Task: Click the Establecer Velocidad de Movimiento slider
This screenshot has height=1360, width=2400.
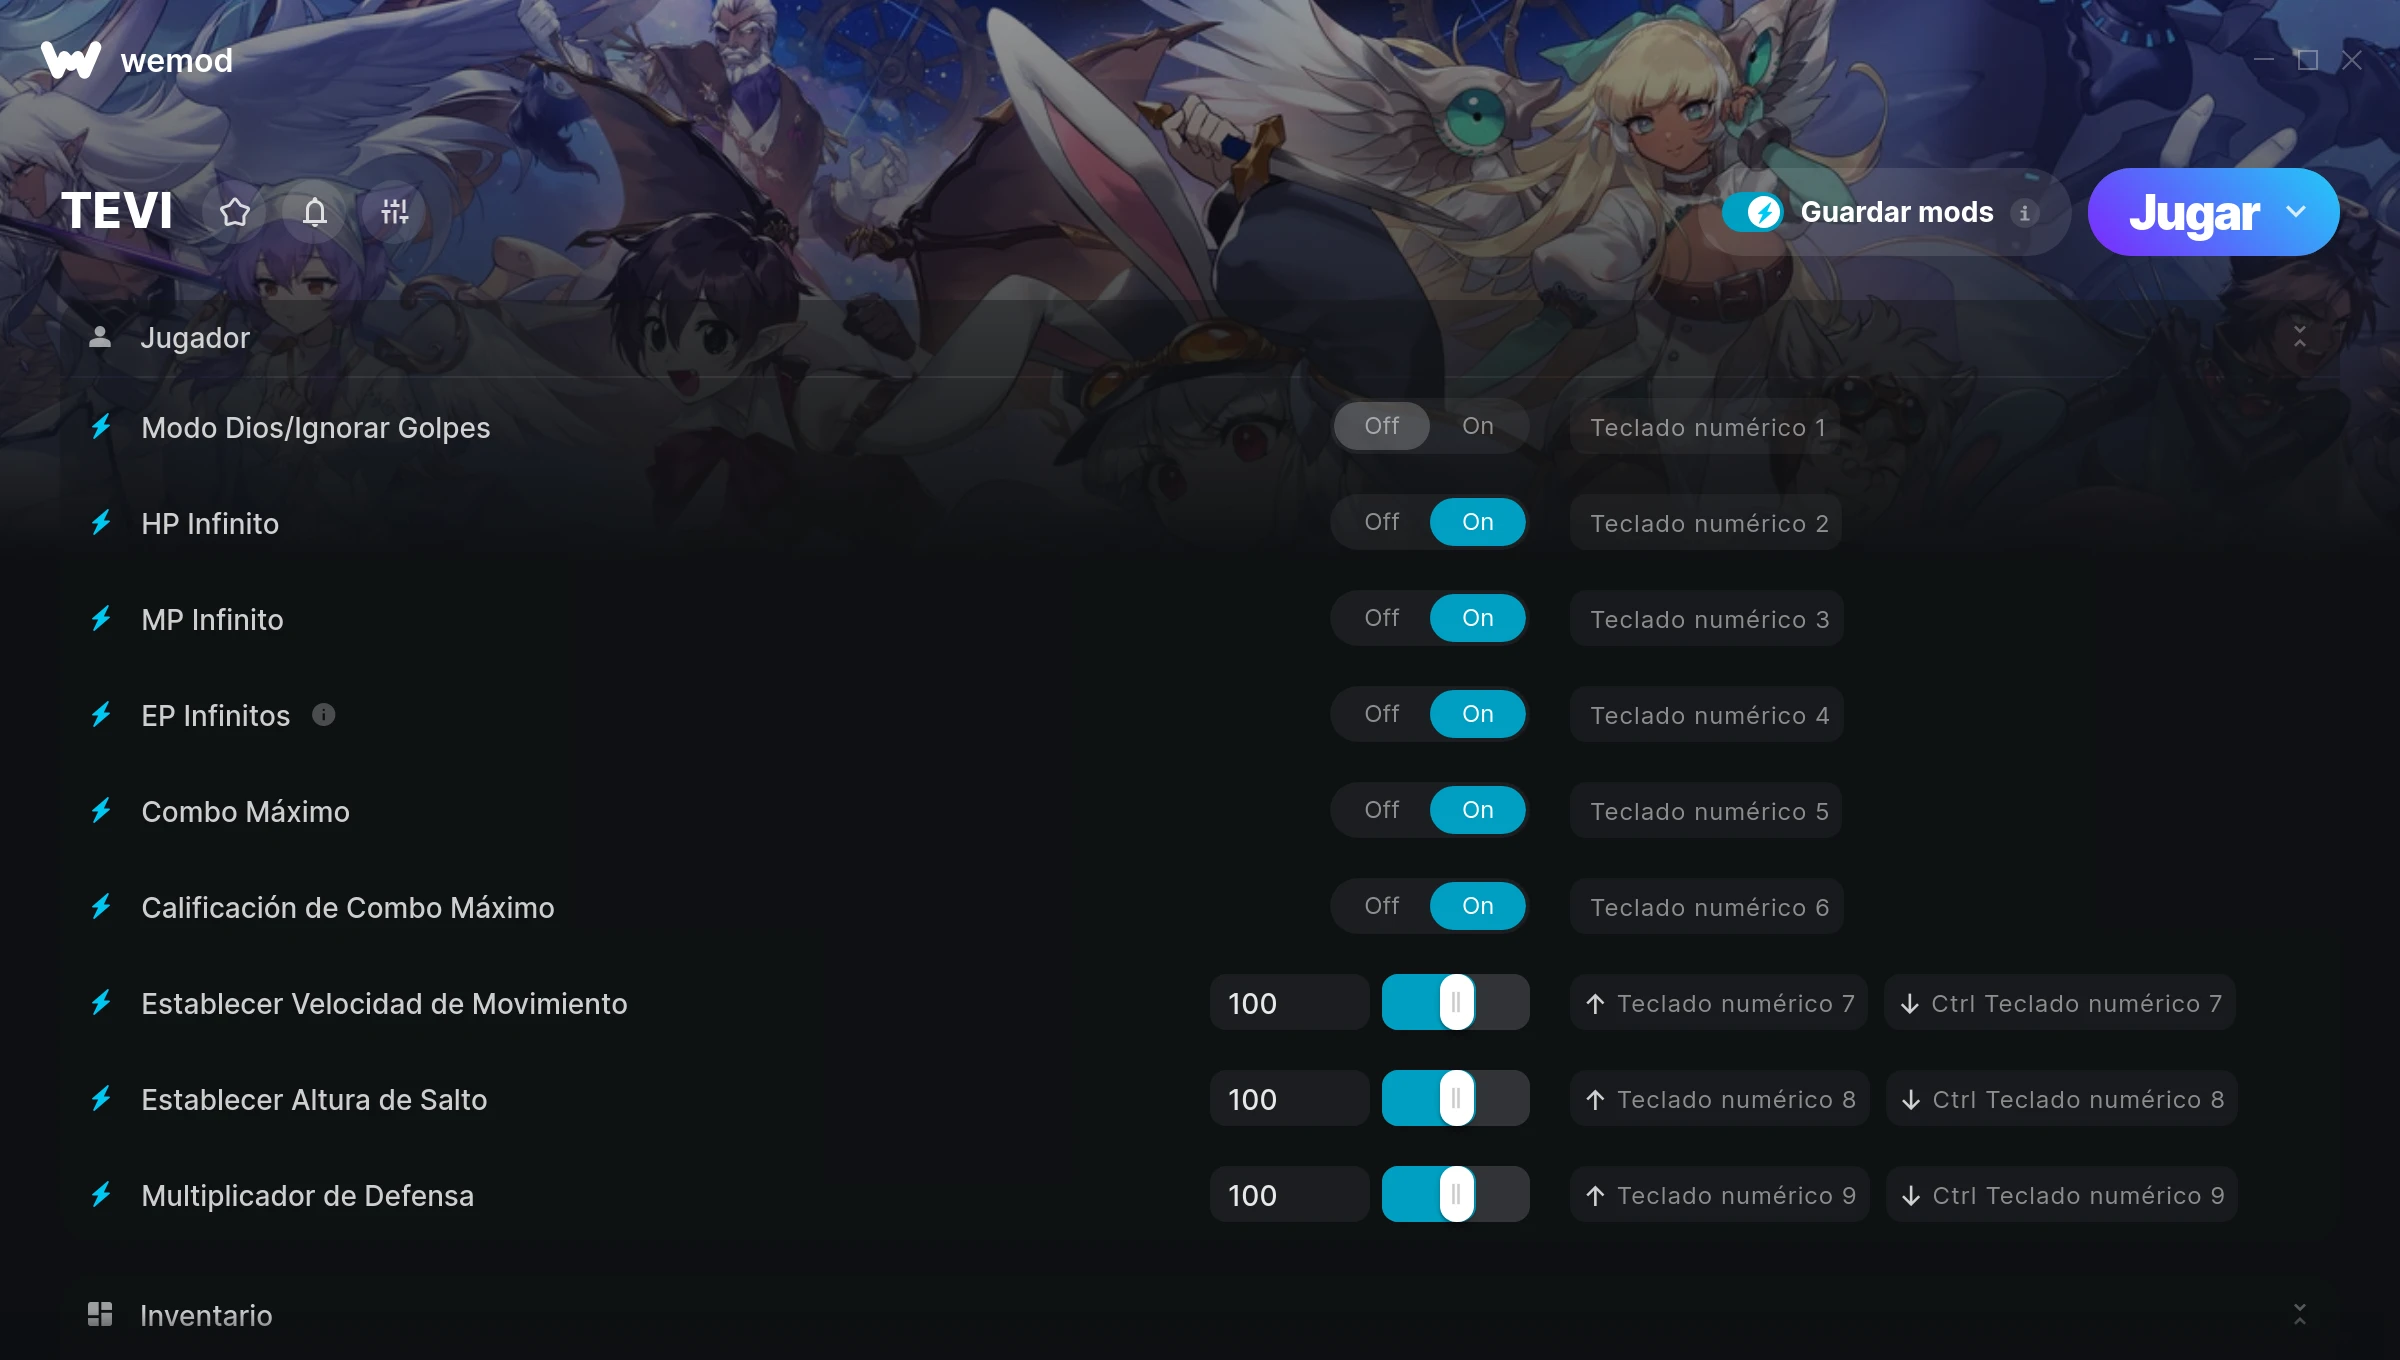Action: point(1456,1002)
